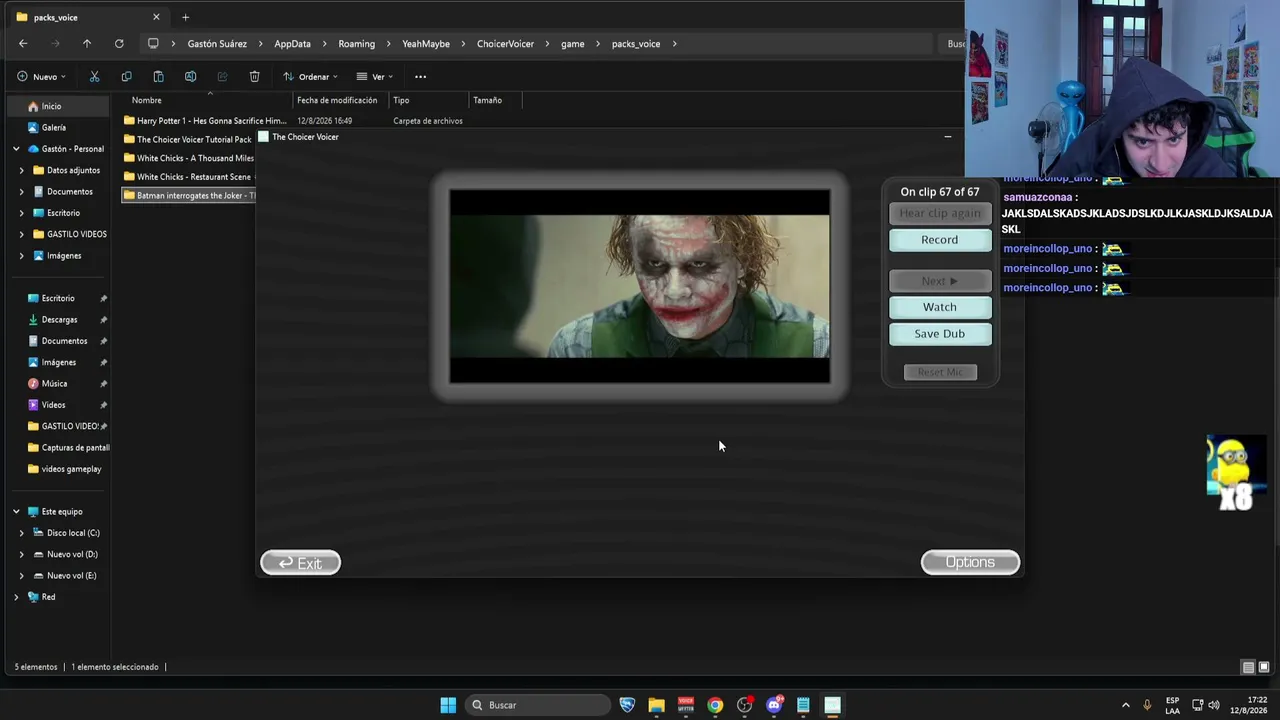Click Save Dub button

940,334
